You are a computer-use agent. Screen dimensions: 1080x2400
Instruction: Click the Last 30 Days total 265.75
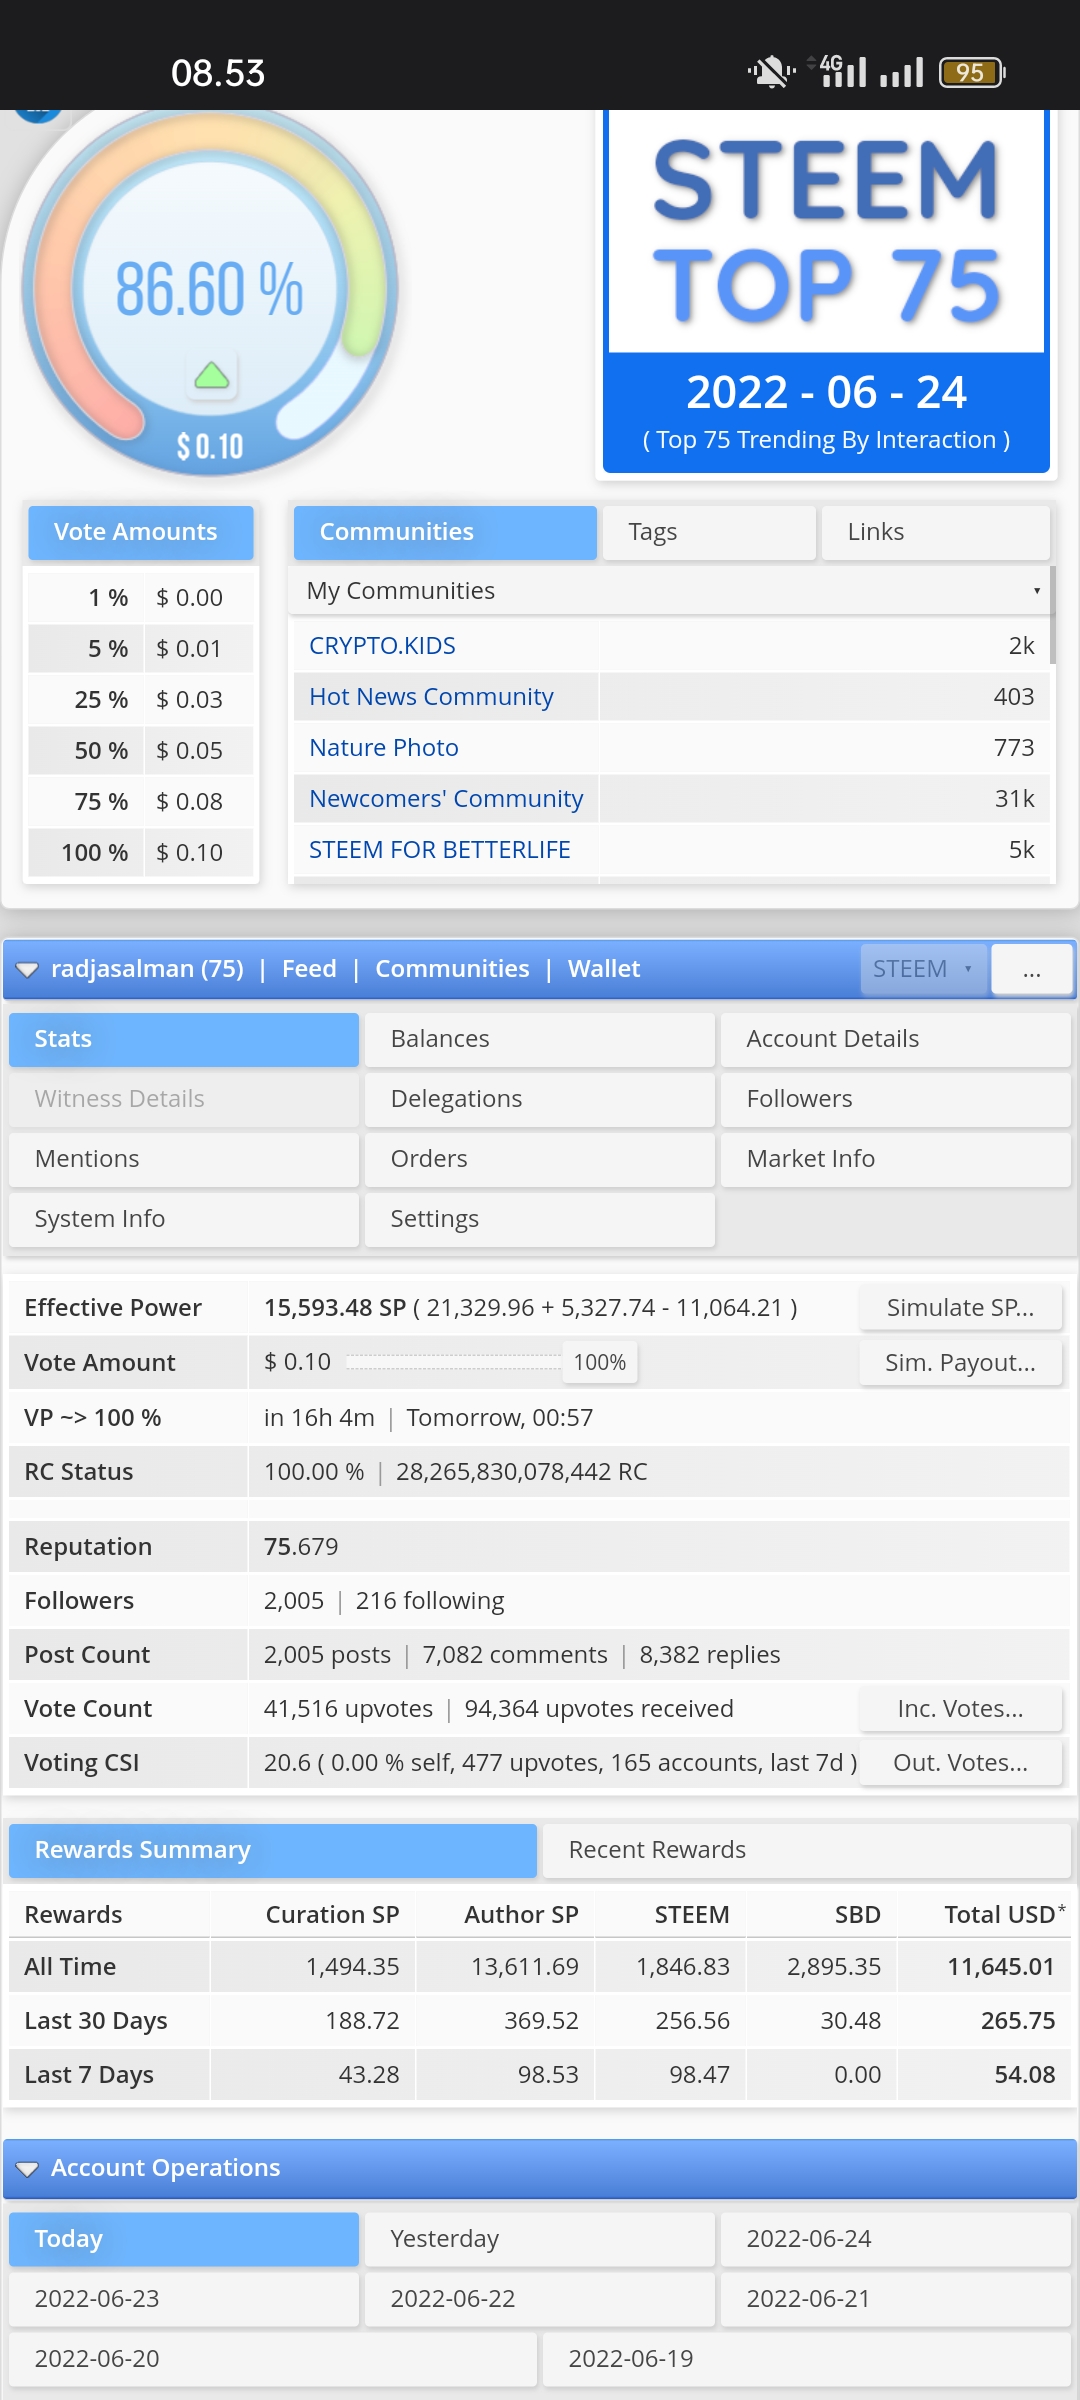point(1018,2021)
